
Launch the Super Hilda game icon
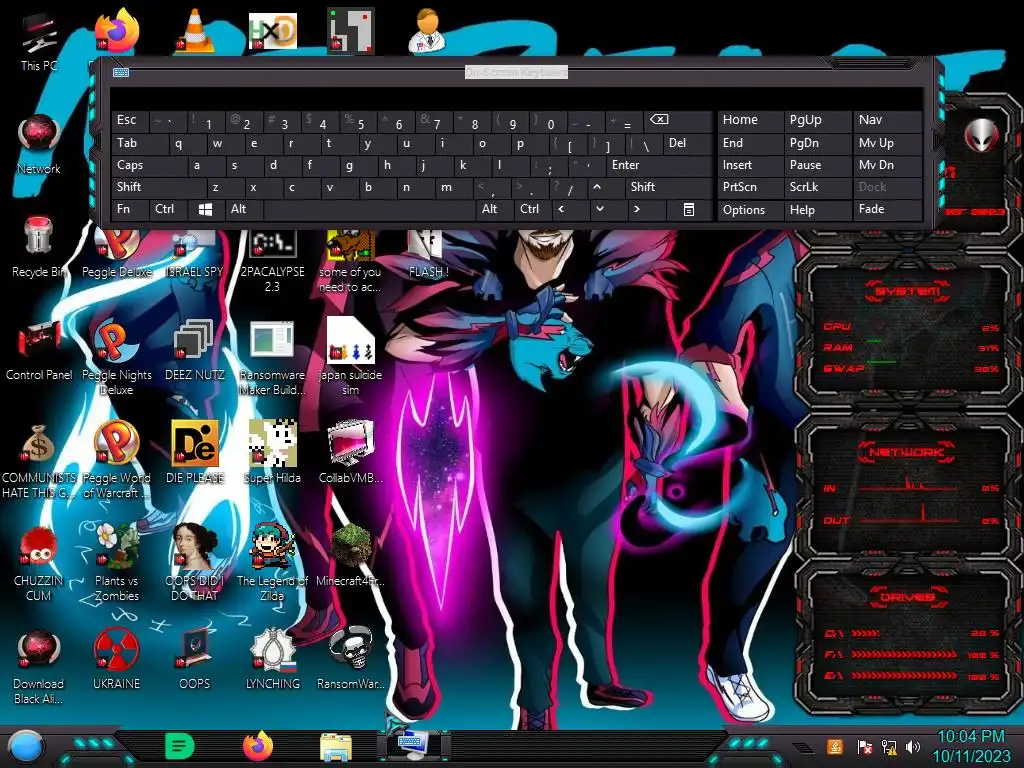pyautogui.click(x=272, y=452)
